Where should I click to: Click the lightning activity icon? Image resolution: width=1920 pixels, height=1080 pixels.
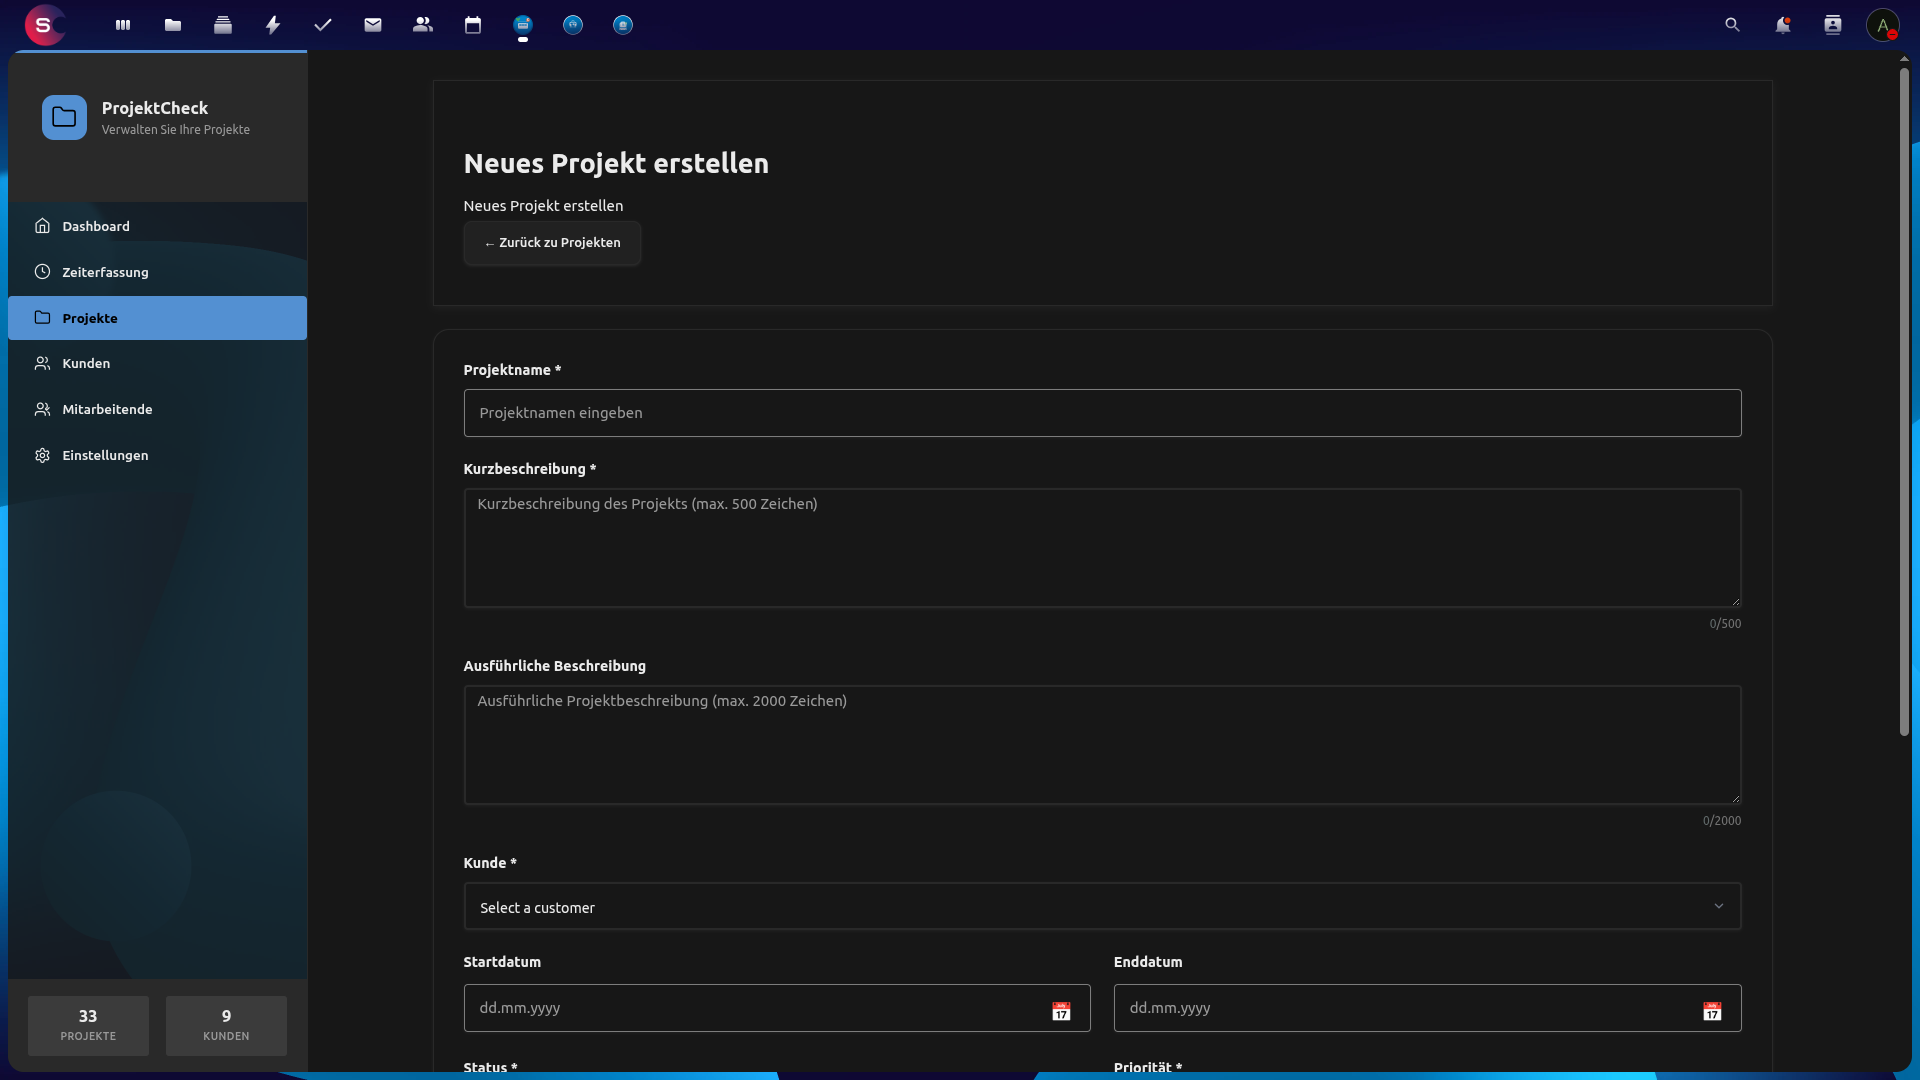[273, 25]
